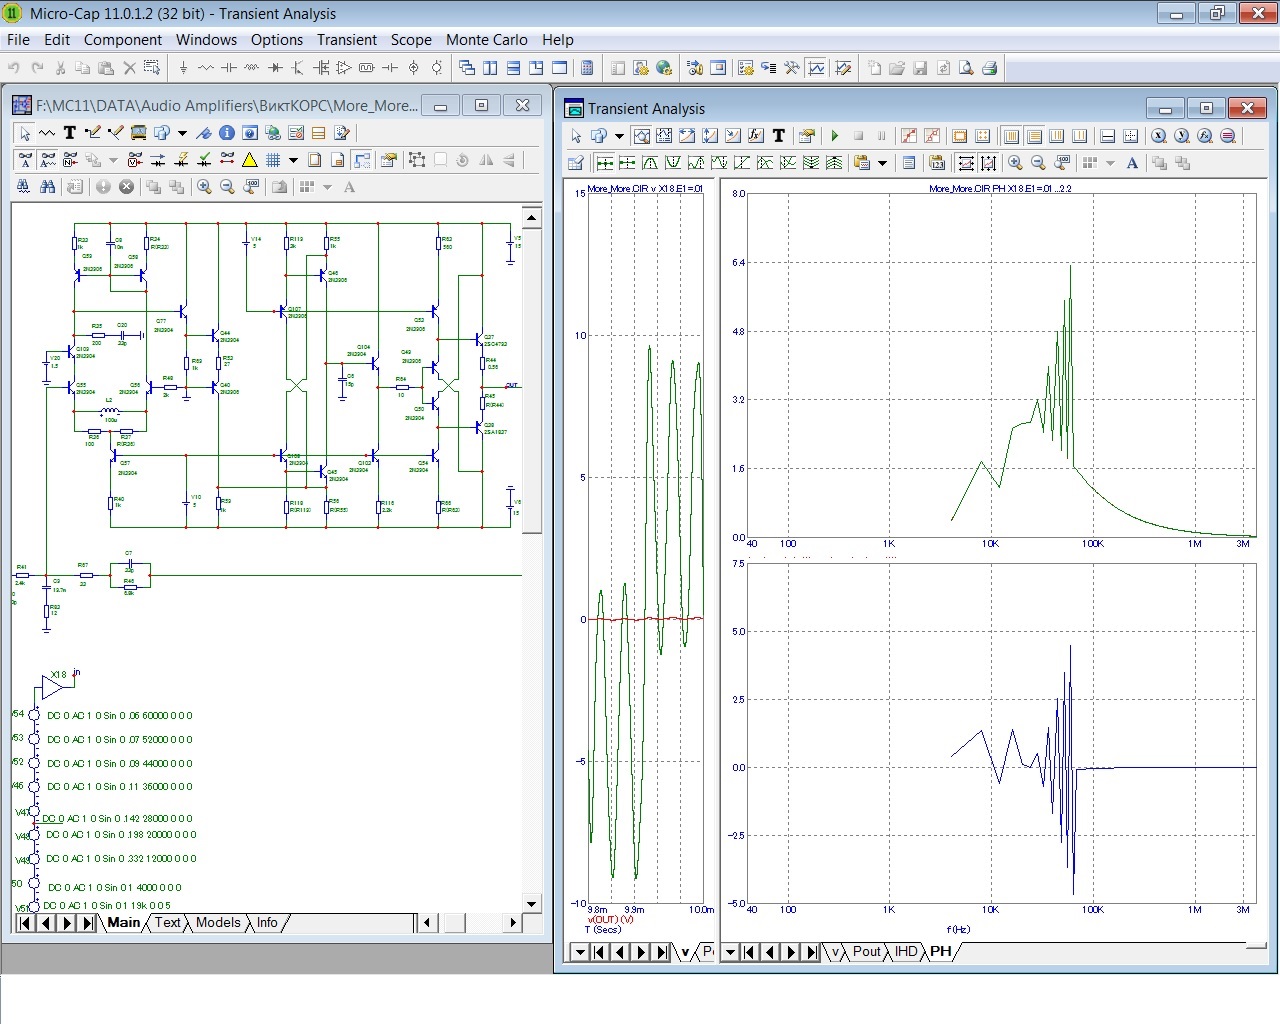The height and width of the screenshot is (1024, 1280).
Task: Click the green Run analysis play button
Action: click(x=835, y=136)
